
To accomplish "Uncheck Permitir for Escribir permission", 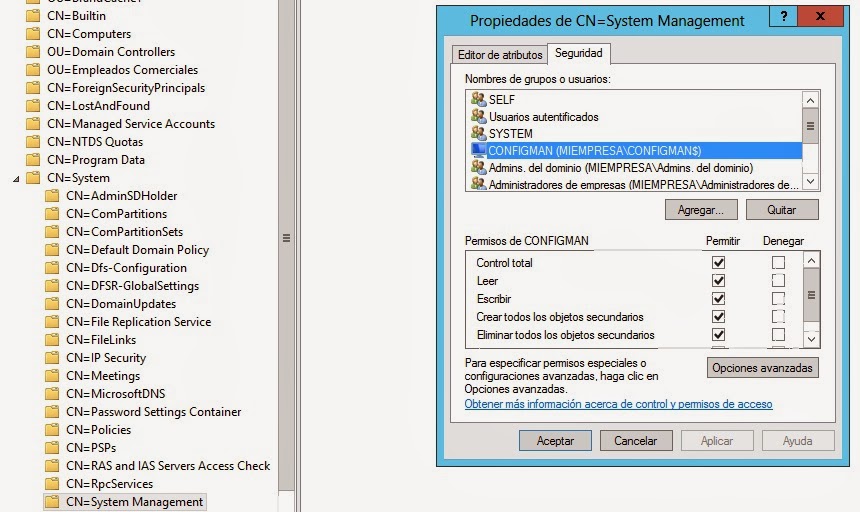I will click(718, 299).
